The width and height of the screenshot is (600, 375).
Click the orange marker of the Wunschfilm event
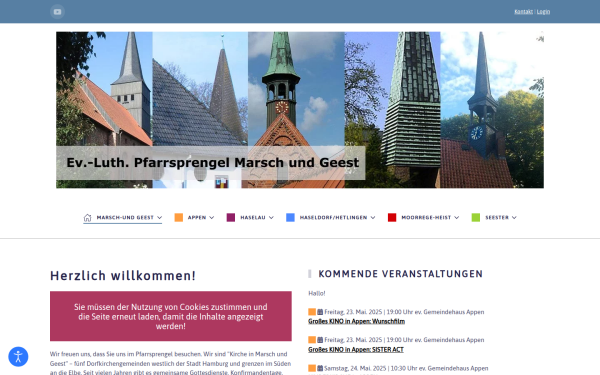coord(312,312)
